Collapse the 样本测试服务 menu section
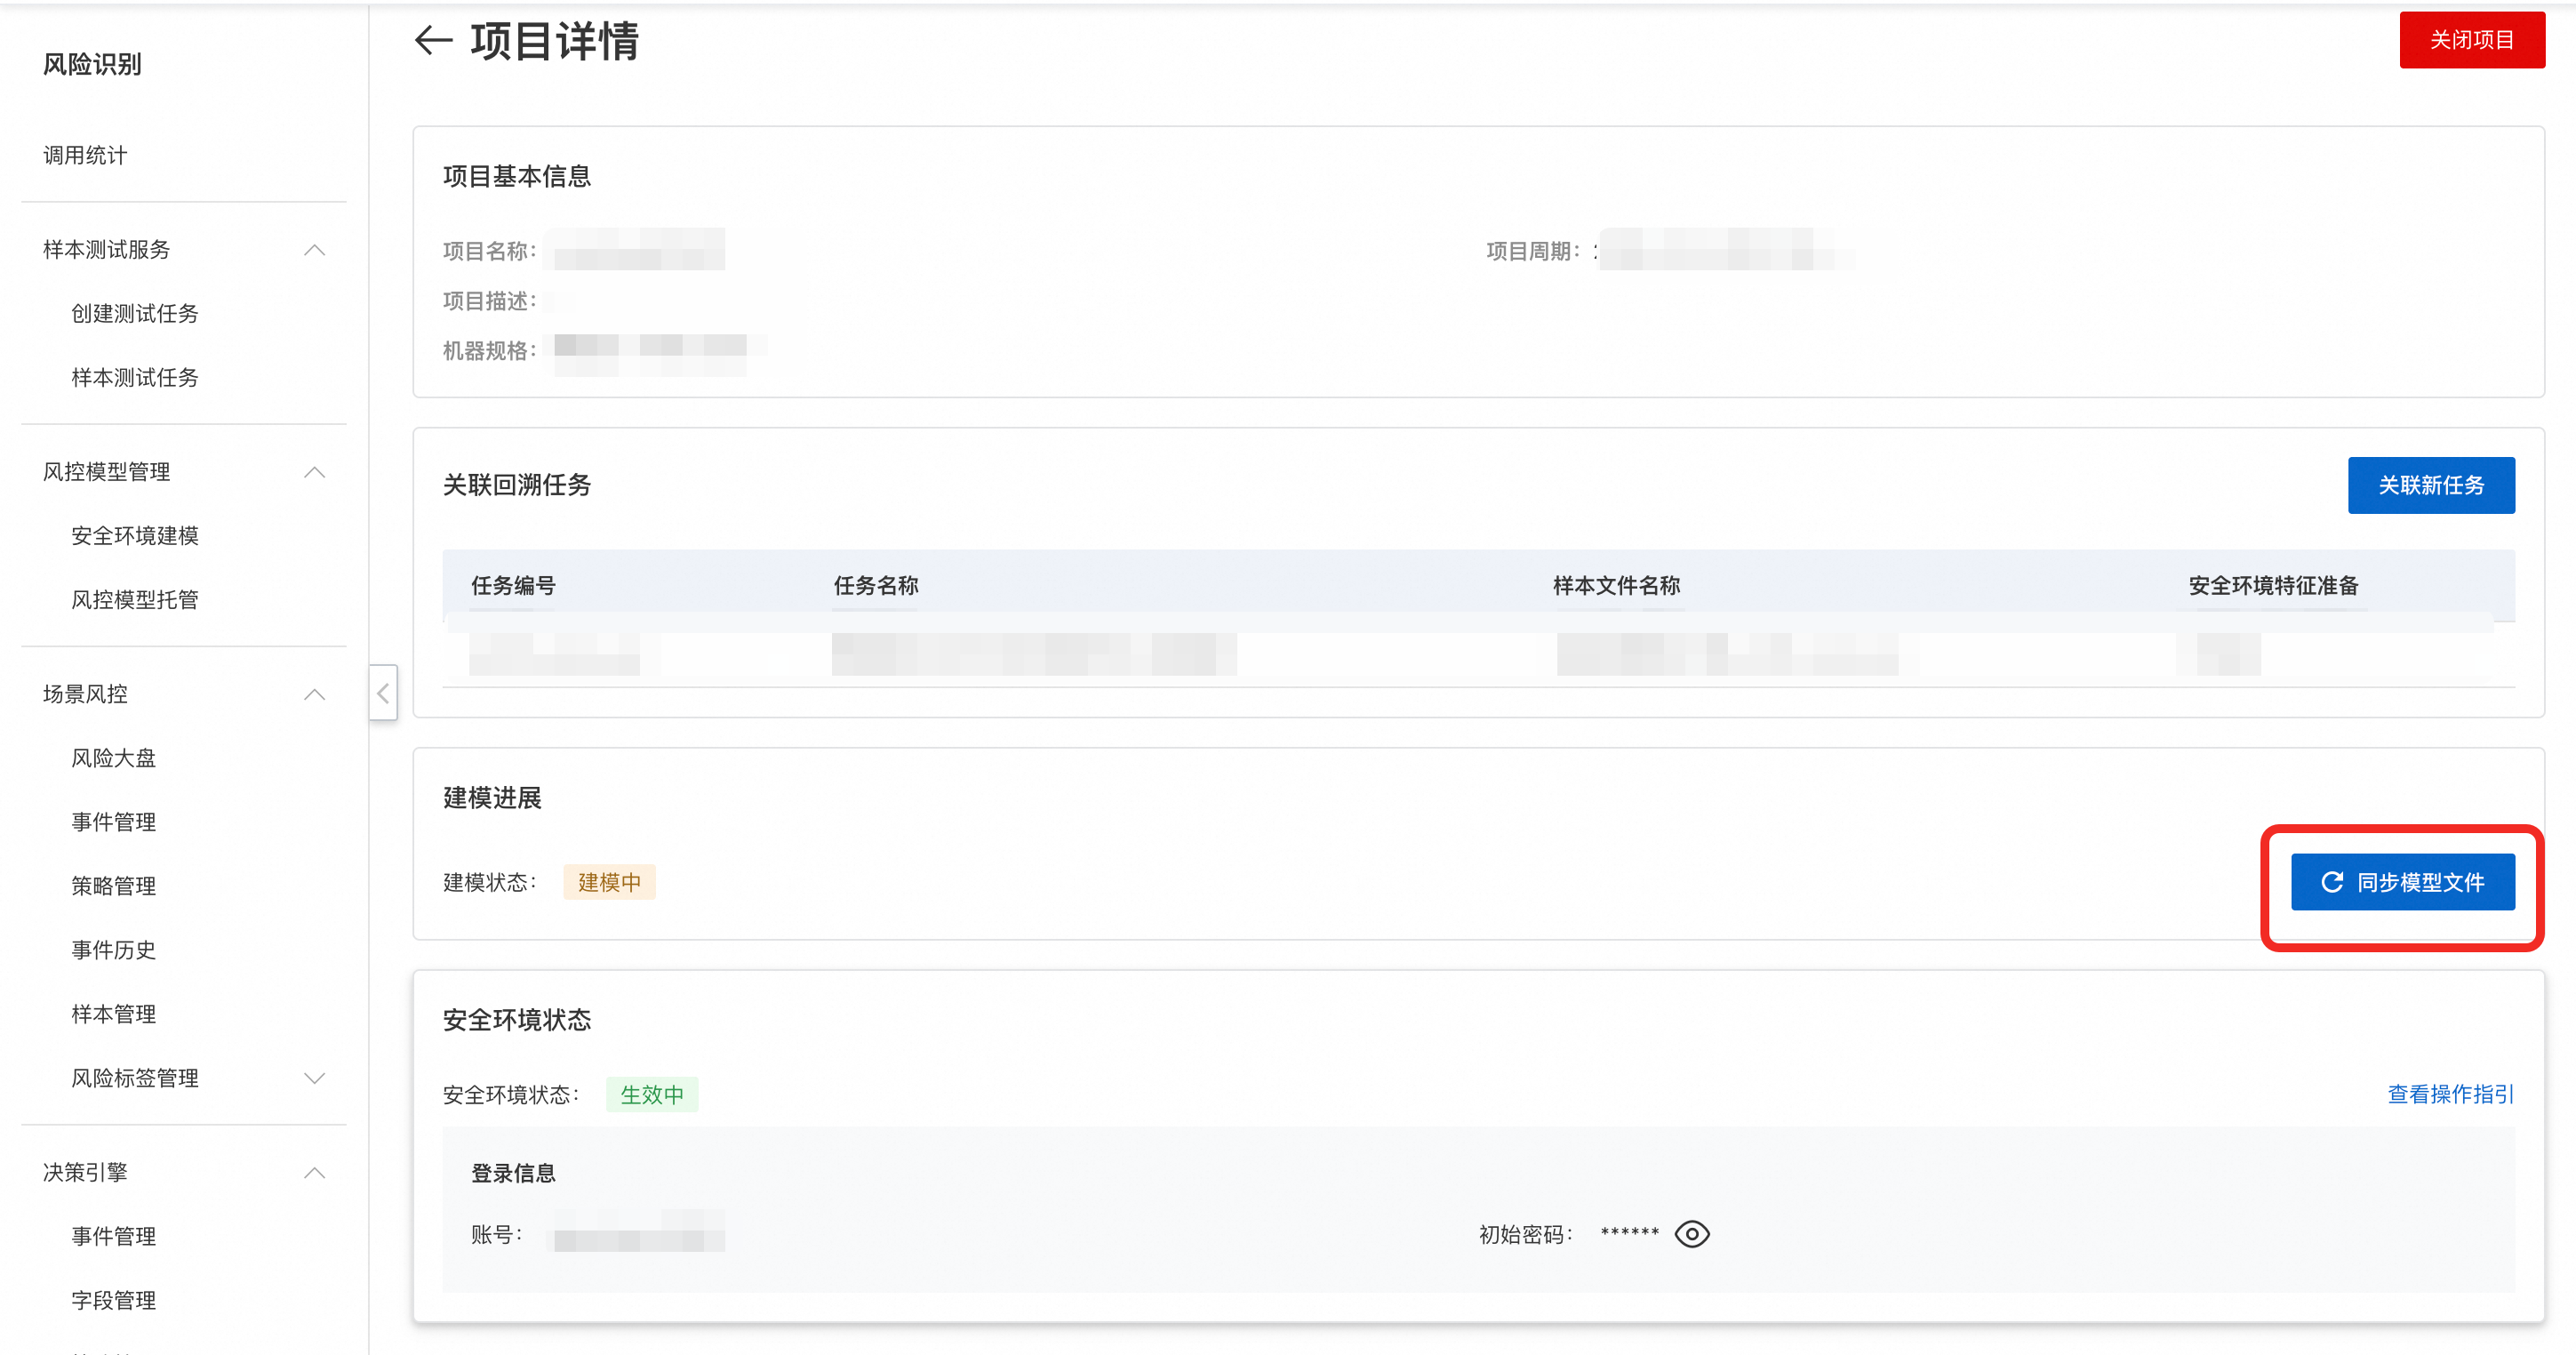This screenshot has height=1355, width=2576. pos(314,250)
